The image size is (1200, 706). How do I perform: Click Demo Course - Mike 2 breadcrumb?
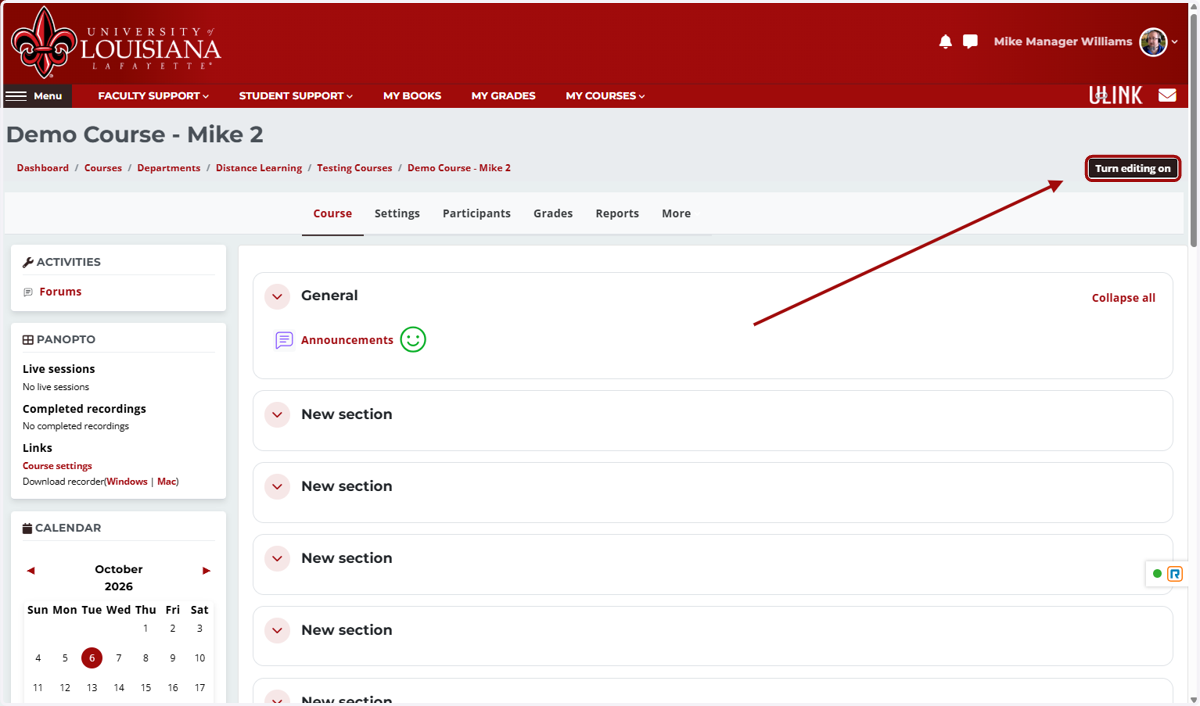(x=459, y=168)
